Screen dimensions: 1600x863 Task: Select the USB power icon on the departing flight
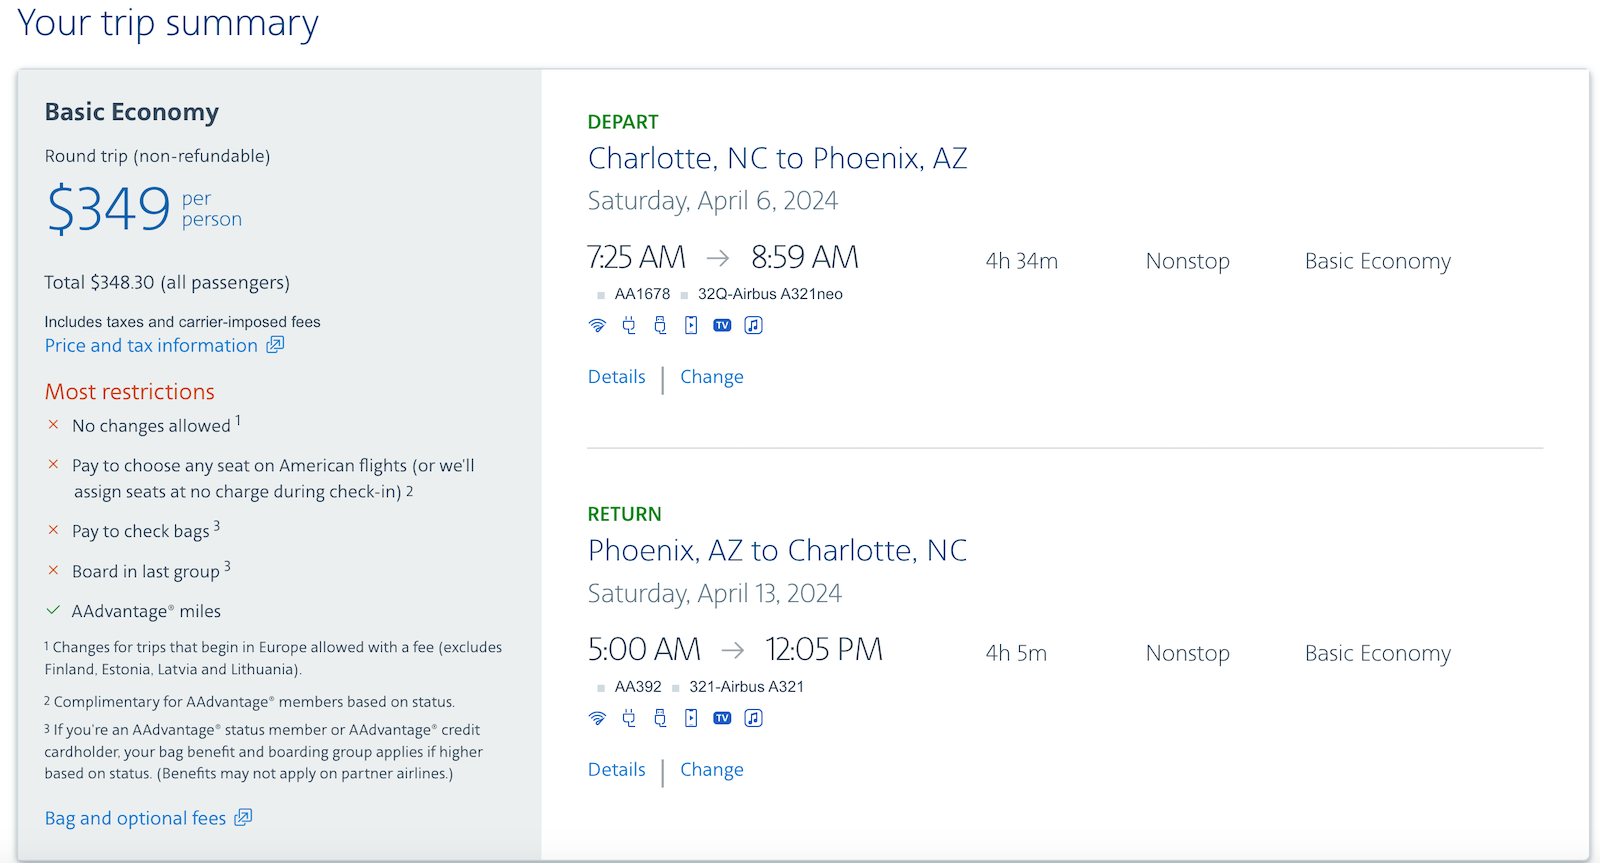tap(660, 324)
